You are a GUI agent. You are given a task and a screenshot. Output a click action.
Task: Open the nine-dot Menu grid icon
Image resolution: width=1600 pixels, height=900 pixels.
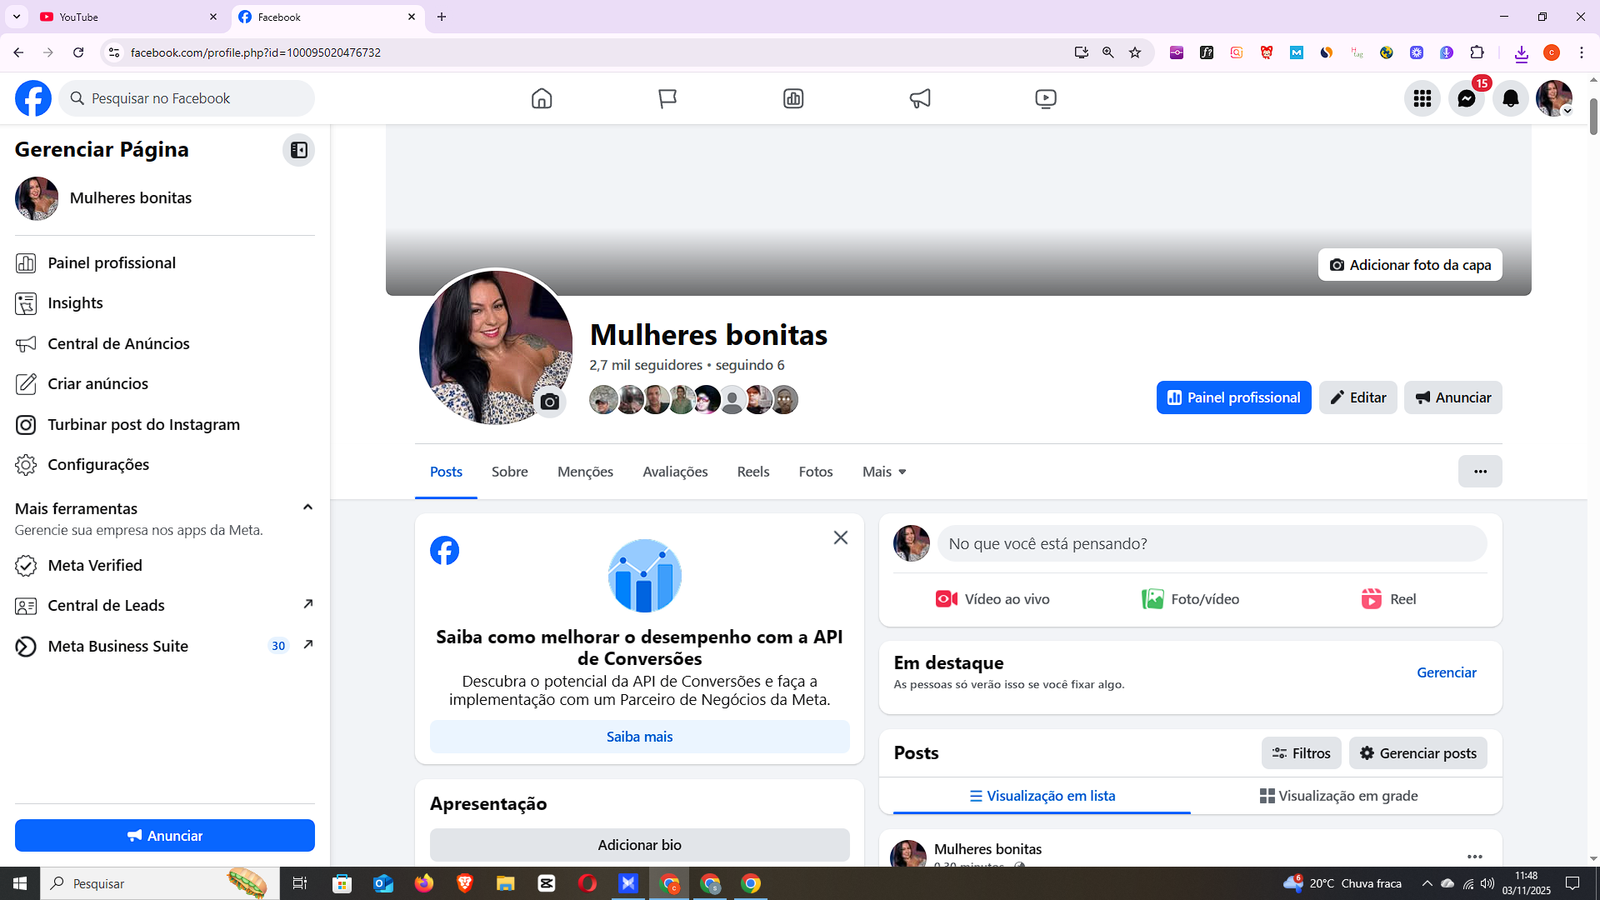pyautogui.click(x=1422, y=98)
